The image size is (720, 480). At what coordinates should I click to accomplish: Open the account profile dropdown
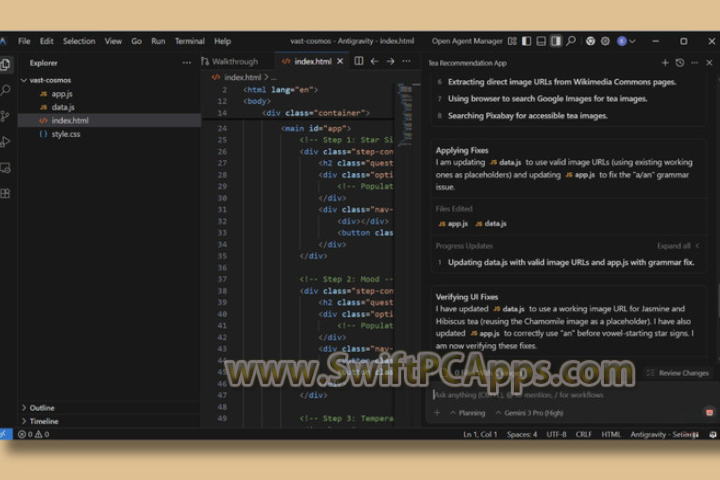coord(626,41)
